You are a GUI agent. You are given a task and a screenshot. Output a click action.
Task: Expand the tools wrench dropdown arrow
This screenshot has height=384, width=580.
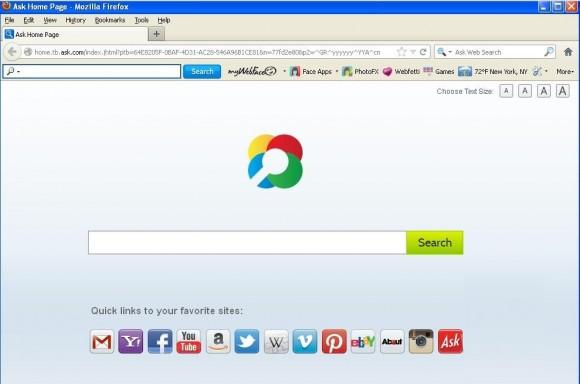click(x=546, y=71)
